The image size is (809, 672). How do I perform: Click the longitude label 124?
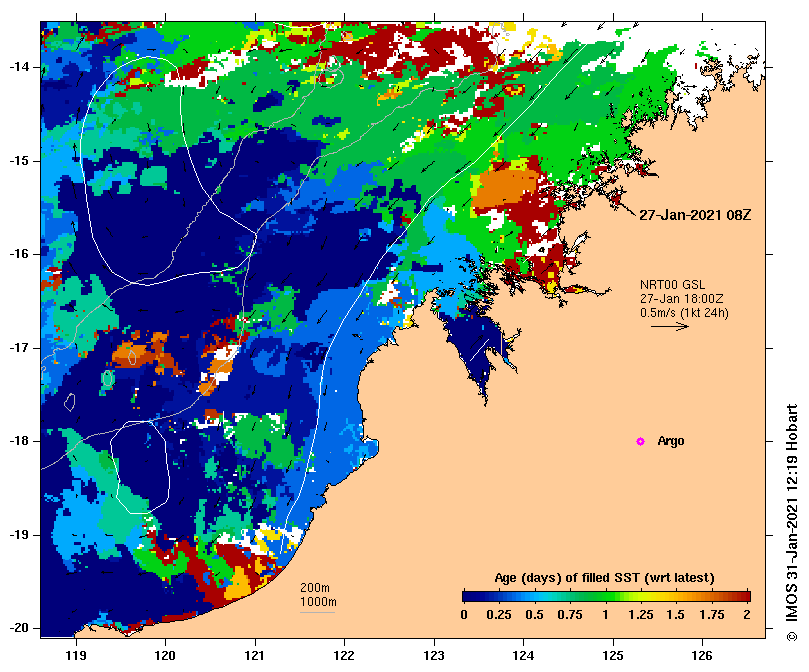(523, 656)
